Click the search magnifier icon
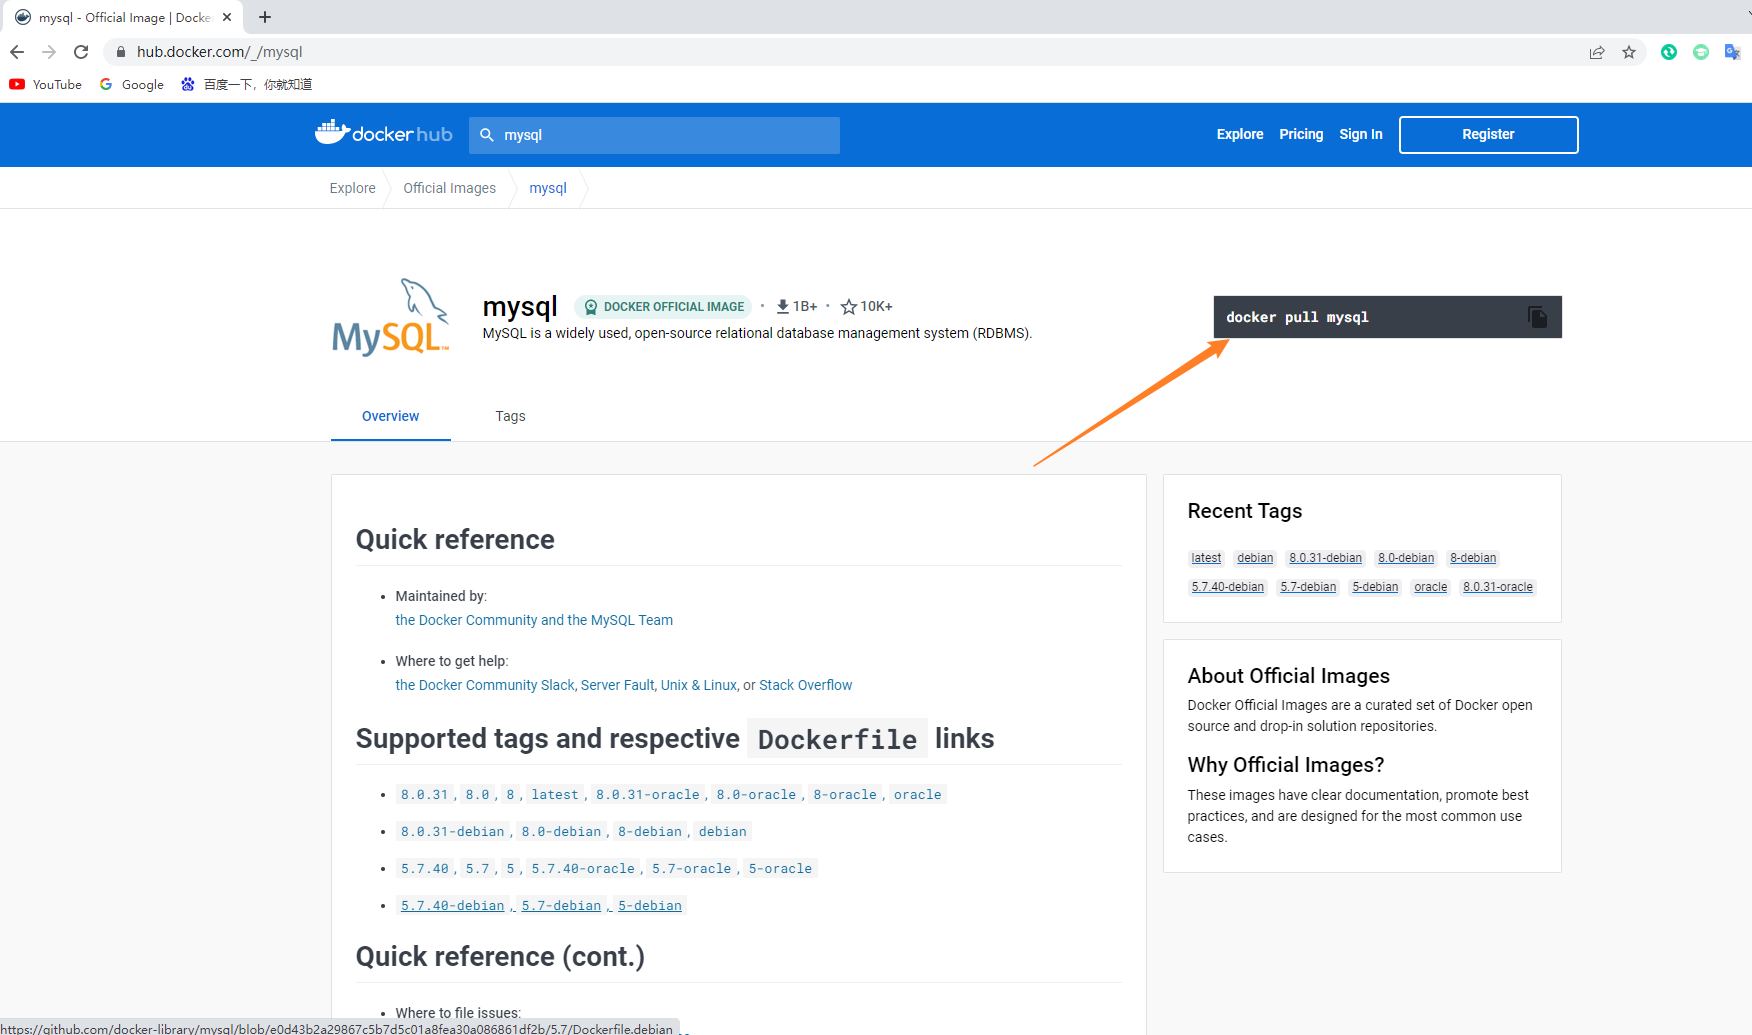The height and width of the screenshot is (1035, 1752). click(x=487, y=135)
